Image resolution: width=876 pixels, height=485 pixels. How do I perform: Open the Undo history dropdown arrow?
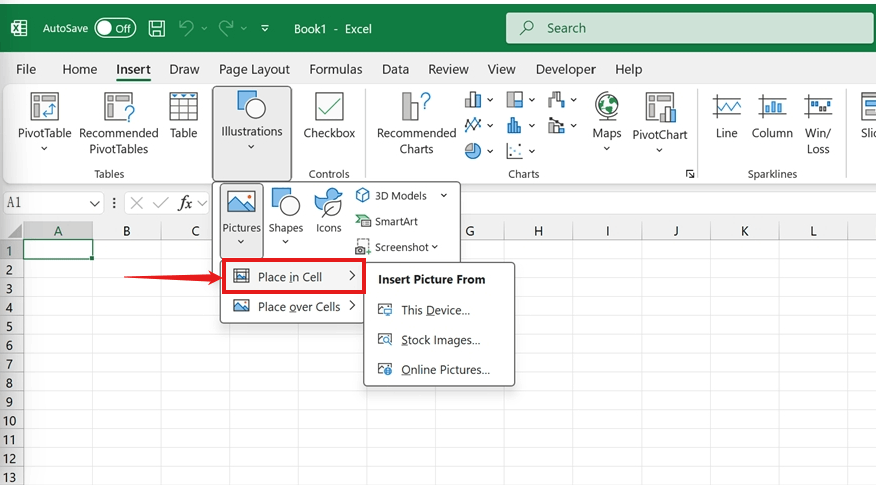[x=204, y=28]
